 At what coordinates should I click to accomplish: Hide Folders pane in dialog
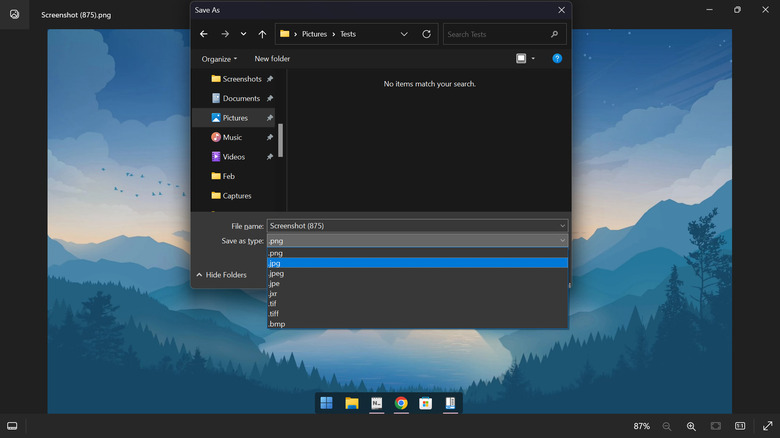(x=221, y=275)
